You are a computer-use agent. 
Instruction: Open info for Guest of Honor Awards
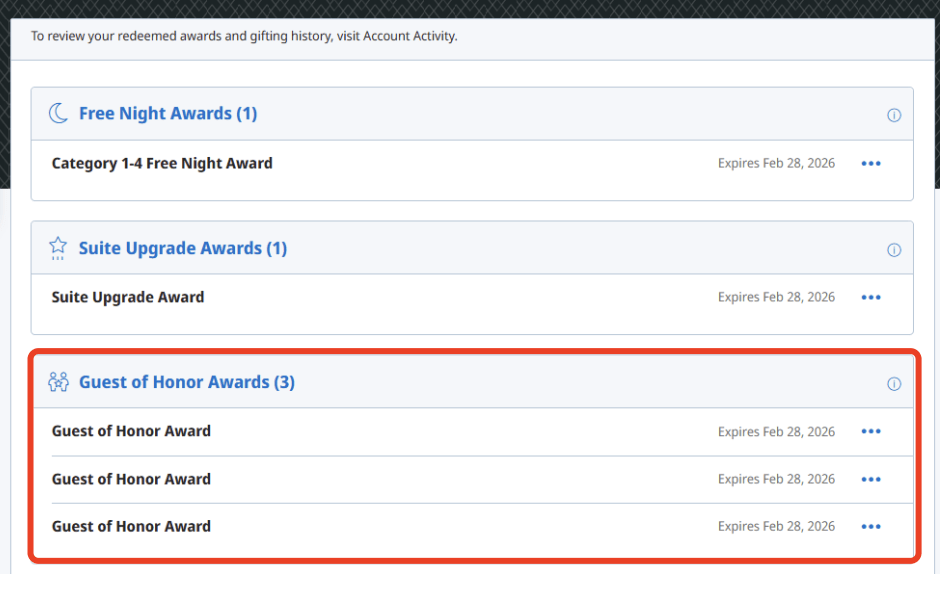tap(894, 384)
